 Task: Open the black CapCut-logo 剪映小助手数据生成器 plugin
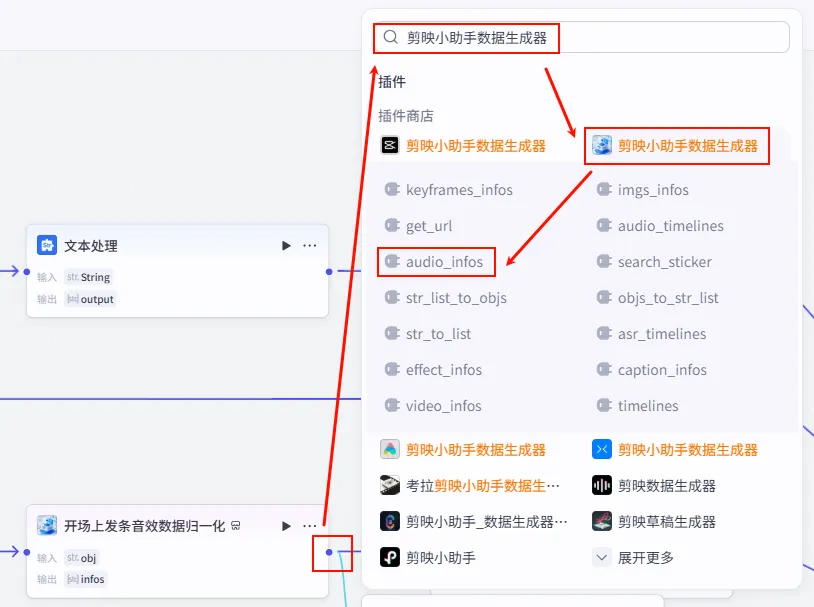tap(463, 145)
